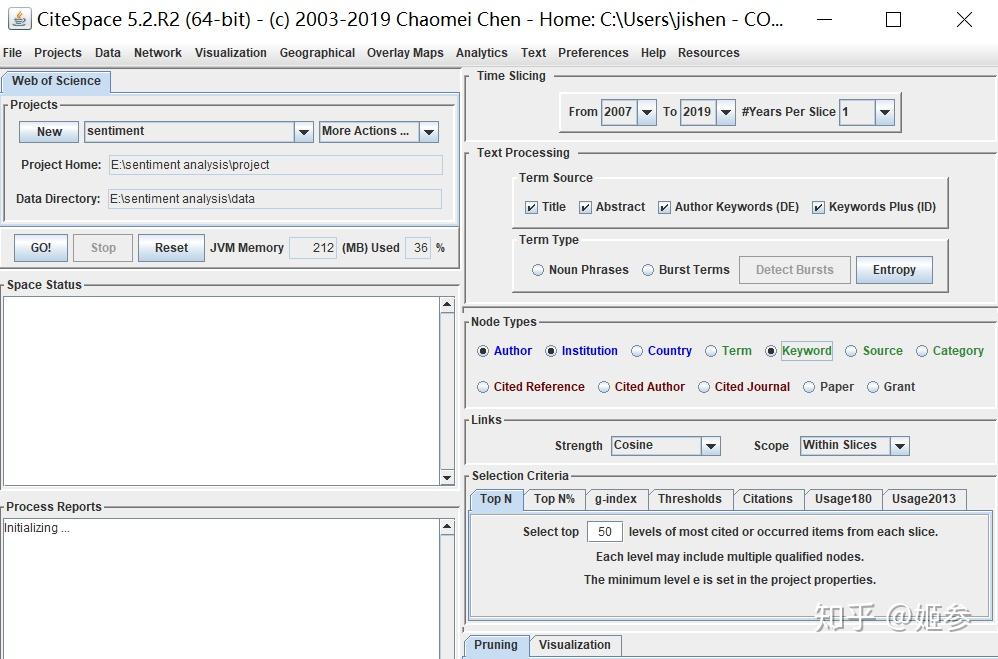Expand the More Actions dropdown
Image resolution: width=998 pixels, height=659 pixels.
(429, 132)
